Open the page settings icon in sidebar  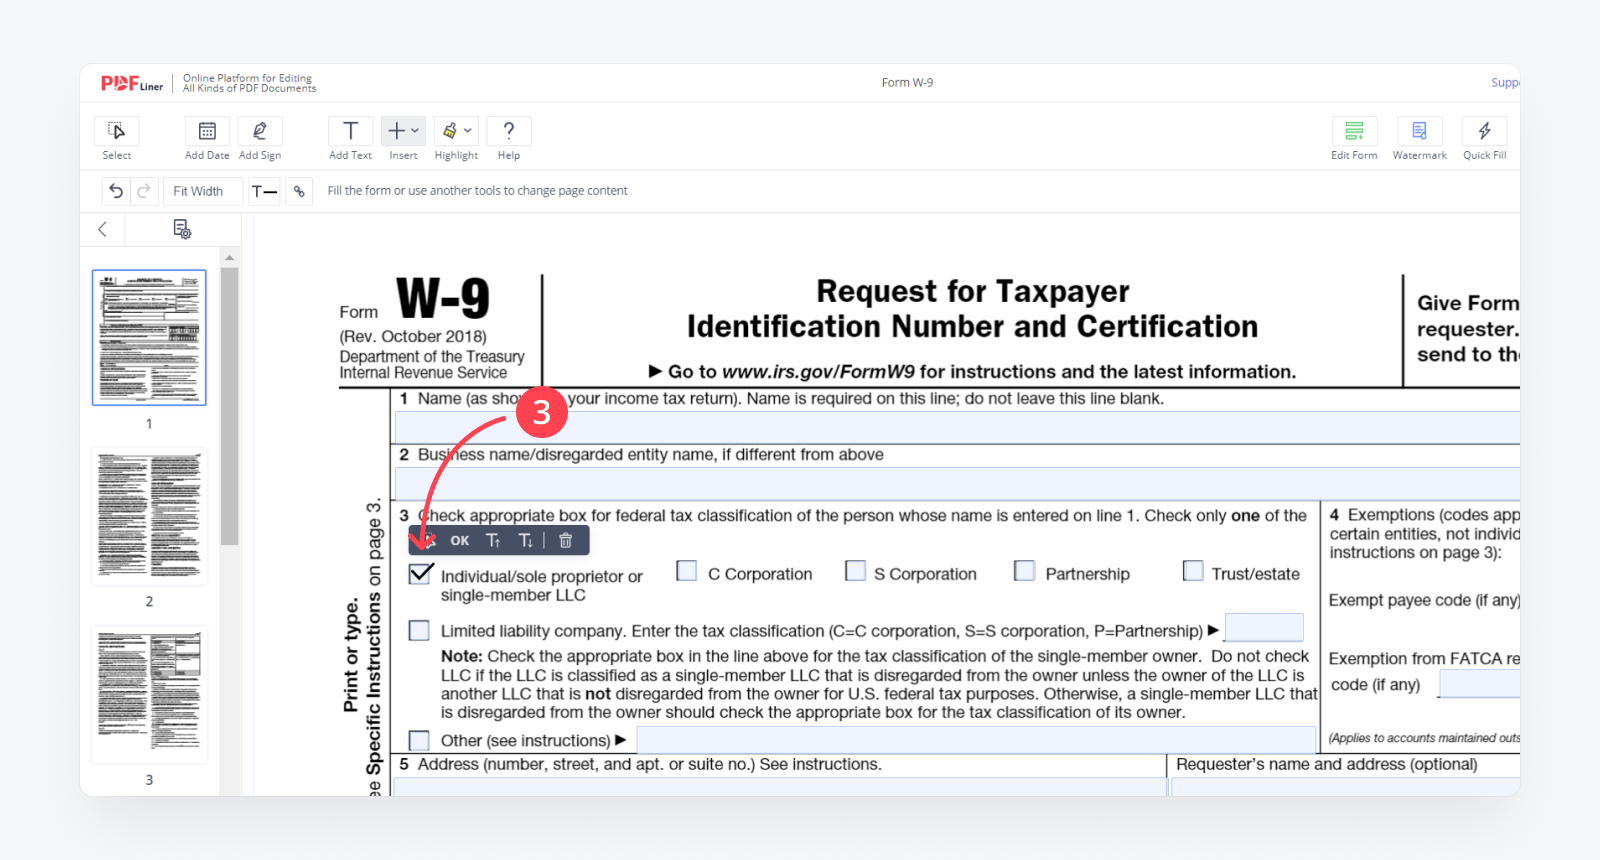click(182, 229)
